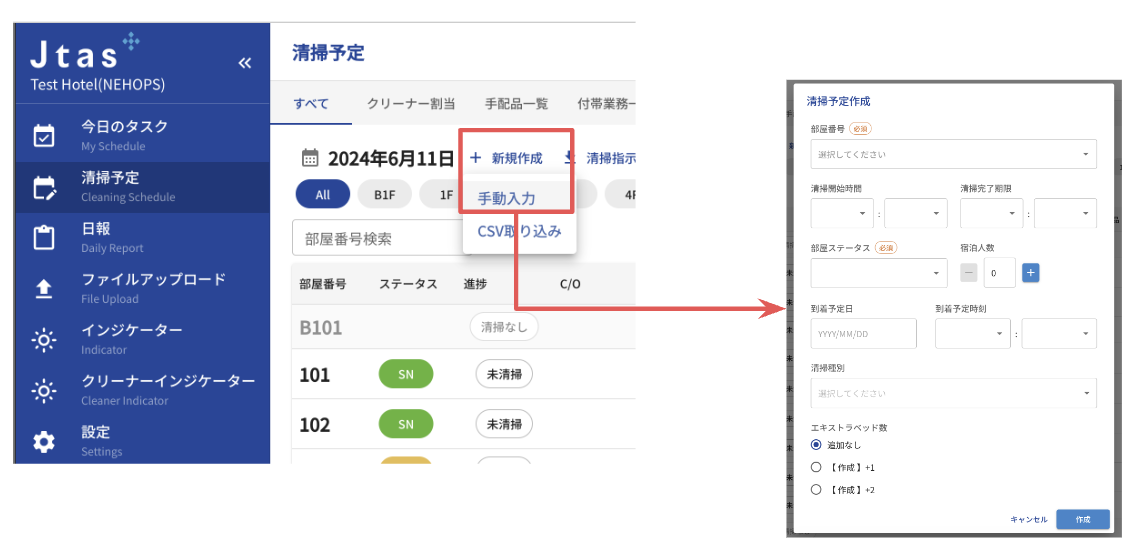Click the 作成 button in dialog

click(1082, 519)
